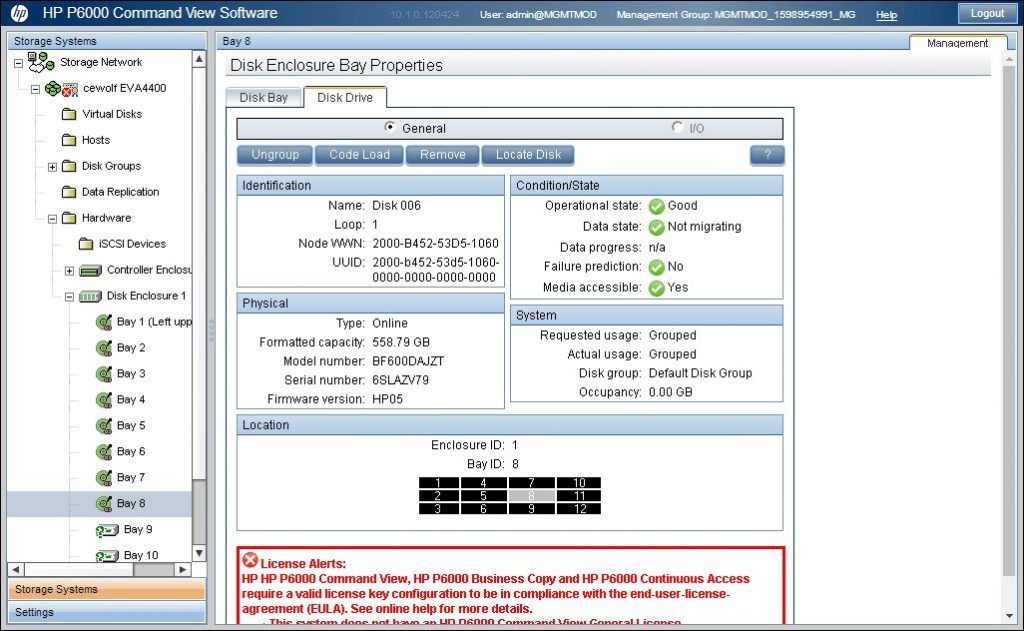This screenshot has width=1024, height=631.
Task: Select the Bay 2 disk icon
Action: (x=104, y=348)
